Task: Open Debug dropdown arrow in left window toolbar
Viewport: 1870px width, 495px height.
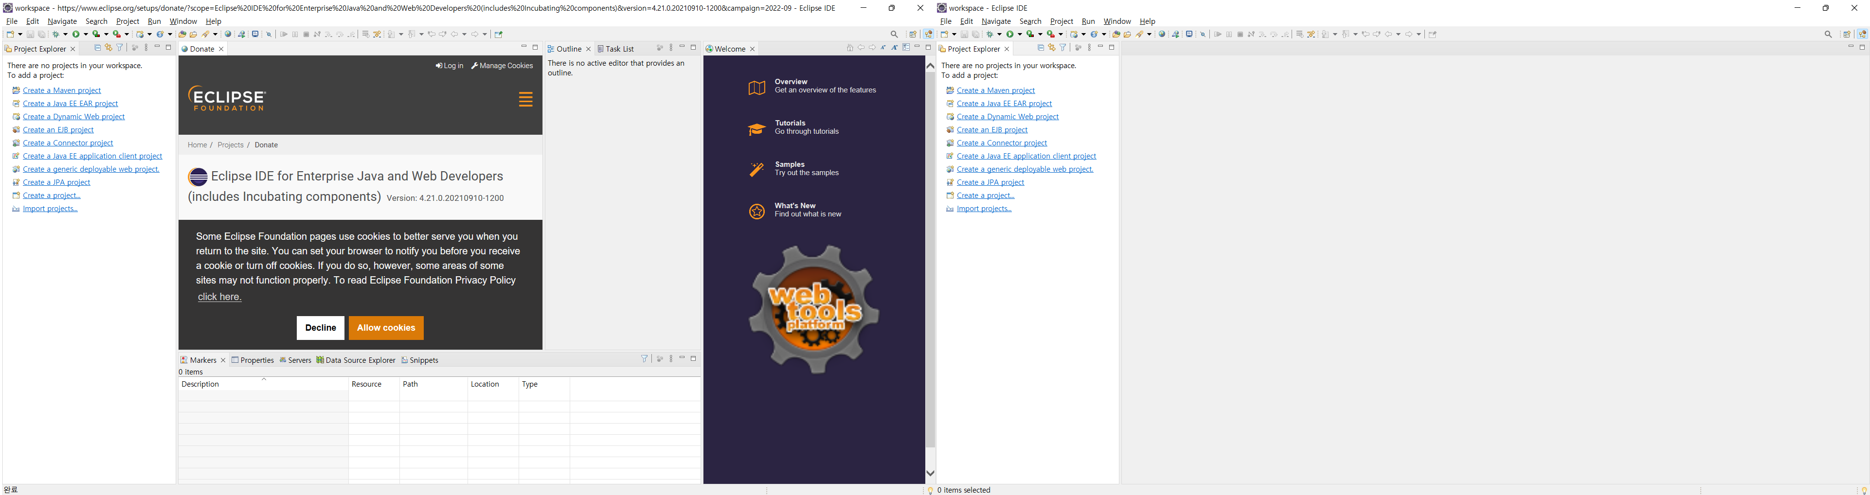Action: [x=65, y=34]
